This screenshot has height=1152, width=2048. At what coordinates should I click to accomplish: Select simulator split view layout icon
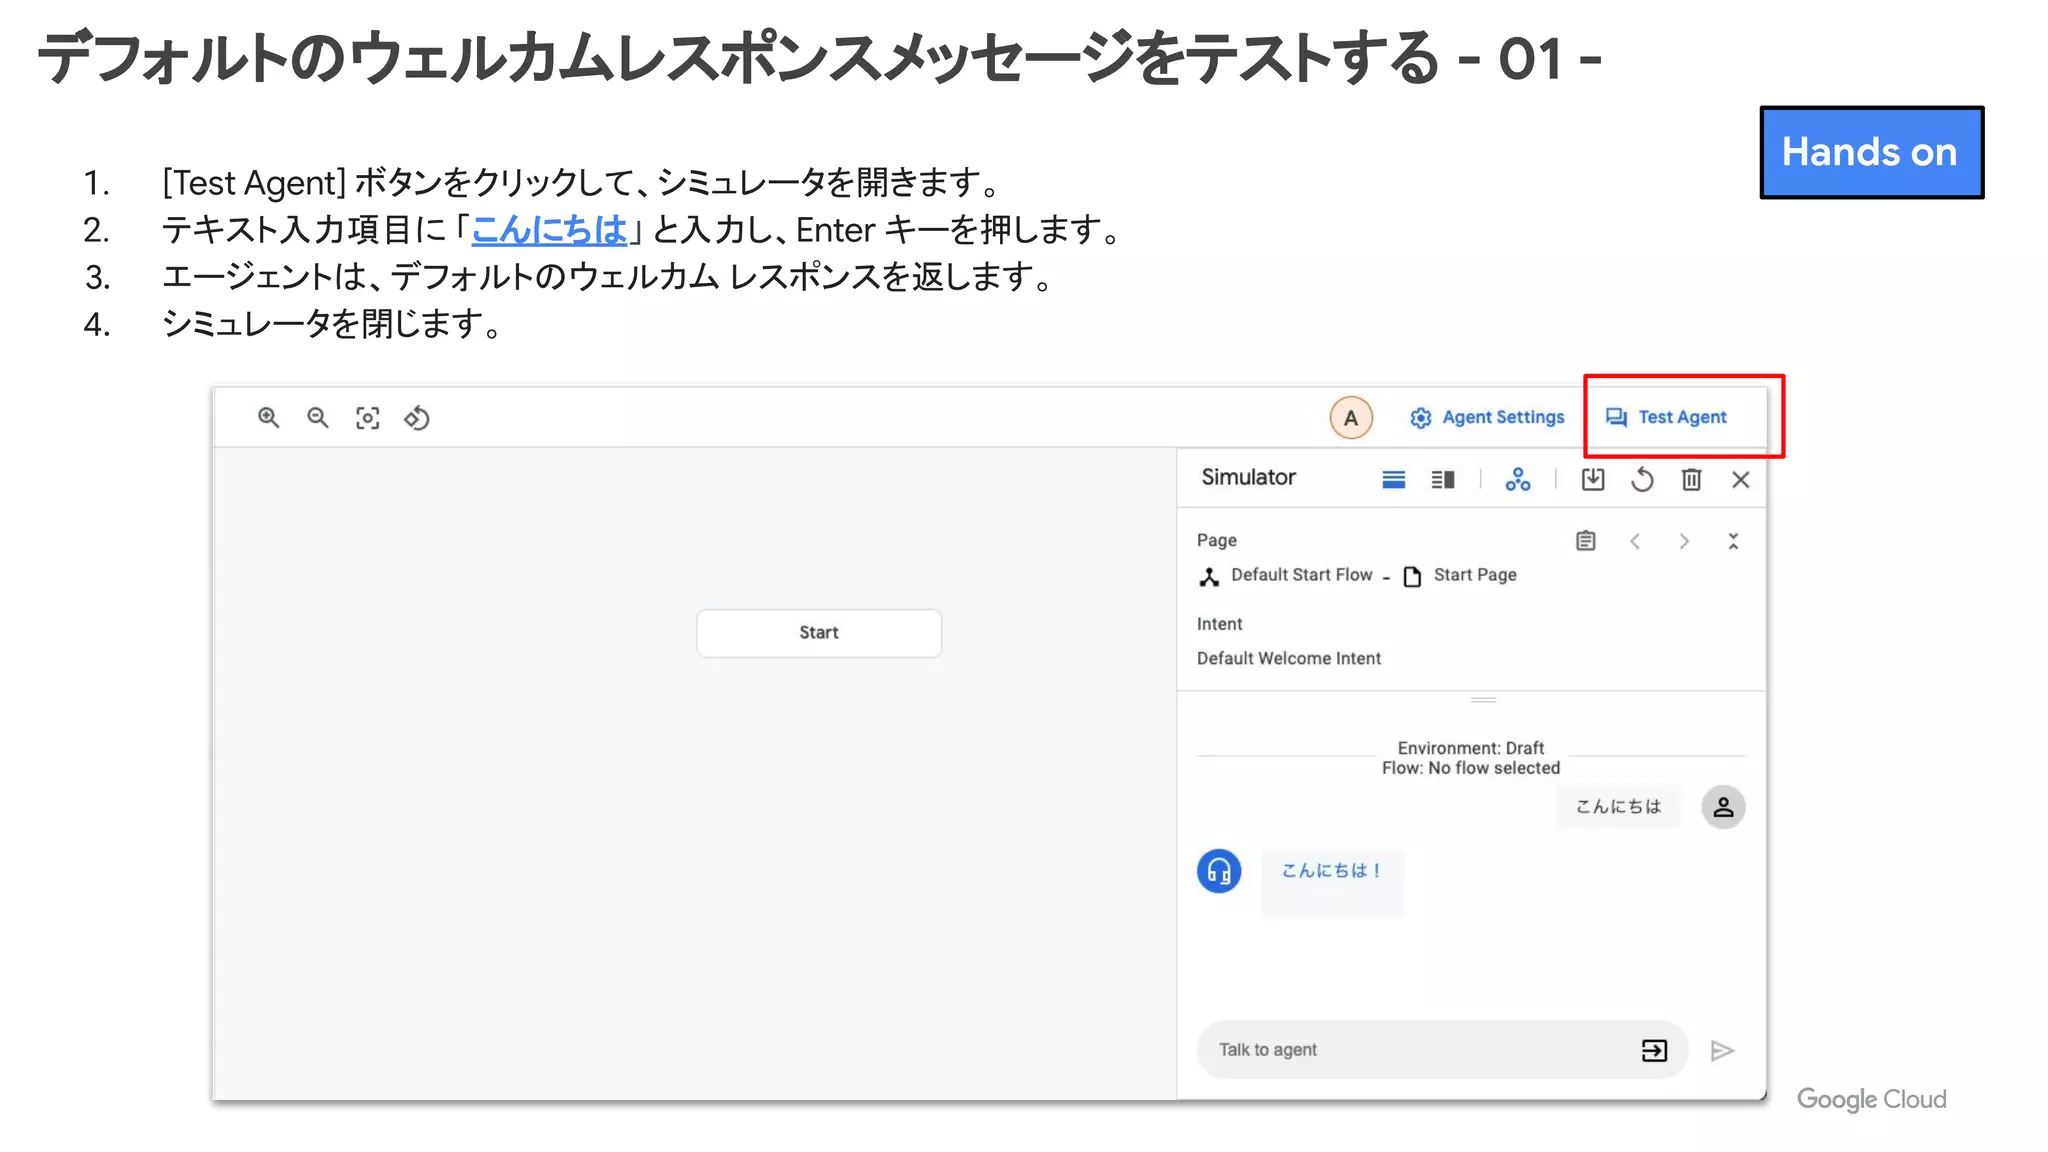click(x=1443, y=480)
